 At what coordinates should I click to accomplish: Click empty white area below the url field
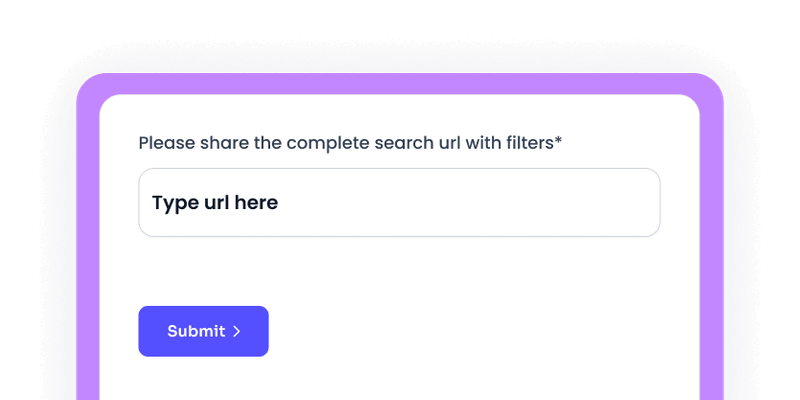tap(400, 270)
